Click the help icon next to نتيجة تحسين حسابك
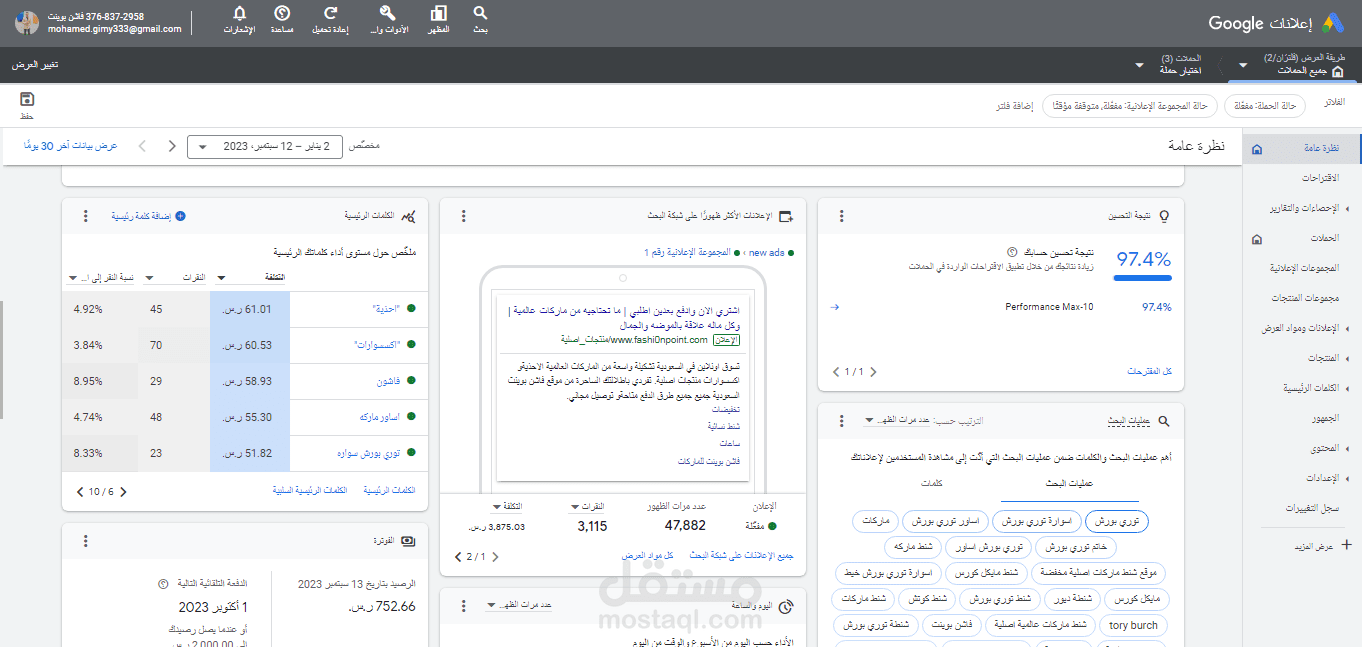 tap(1011, 253)
